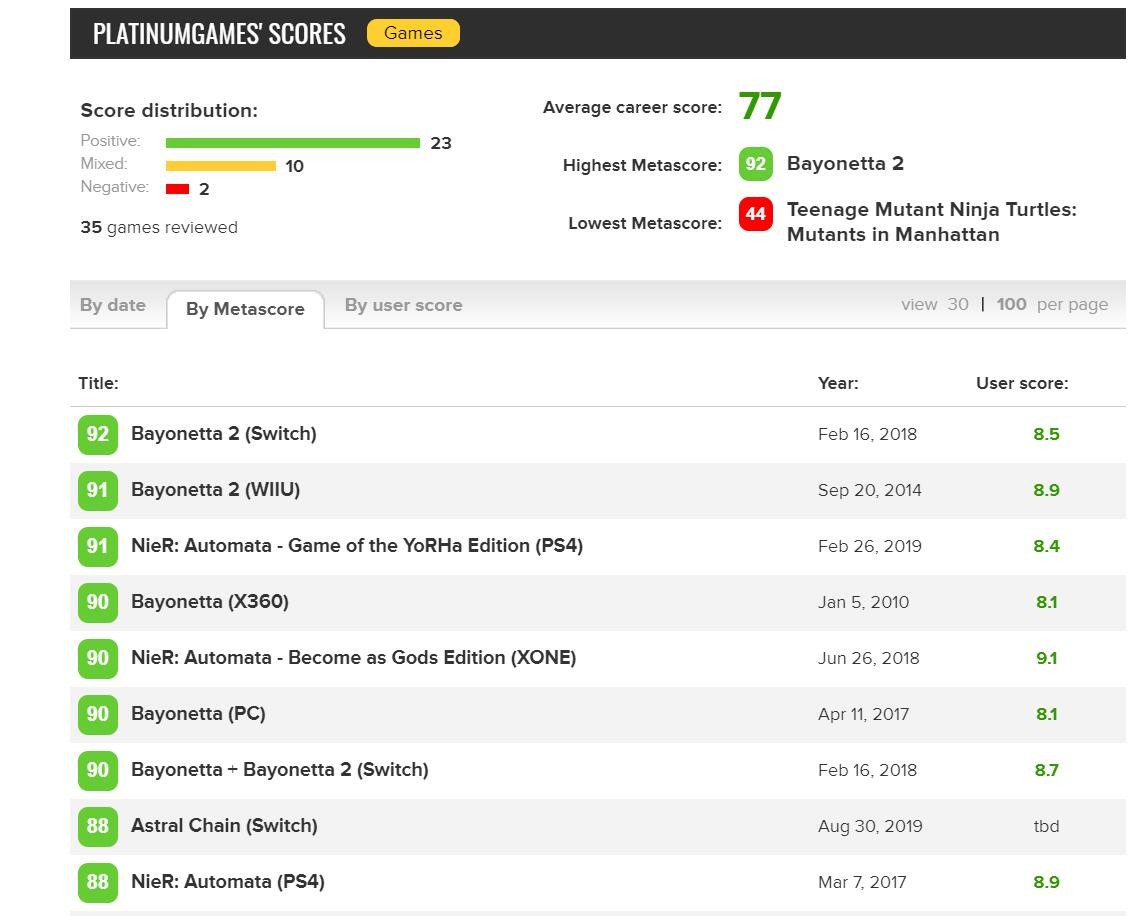This screenshot has width=1134, height=916.
Task: Click the 90 score badge beside Bayonetta (X360)
Action: point(97,602)
